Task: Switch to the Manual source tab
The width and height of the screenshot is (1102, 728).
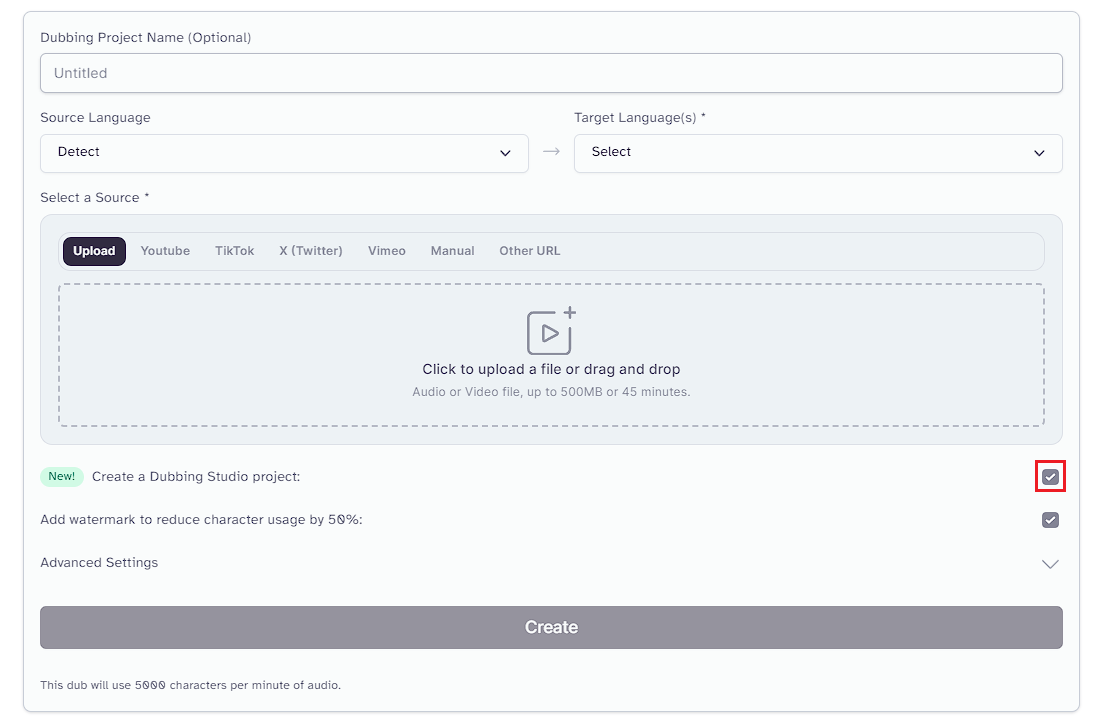Action: [x=453, y=251]
